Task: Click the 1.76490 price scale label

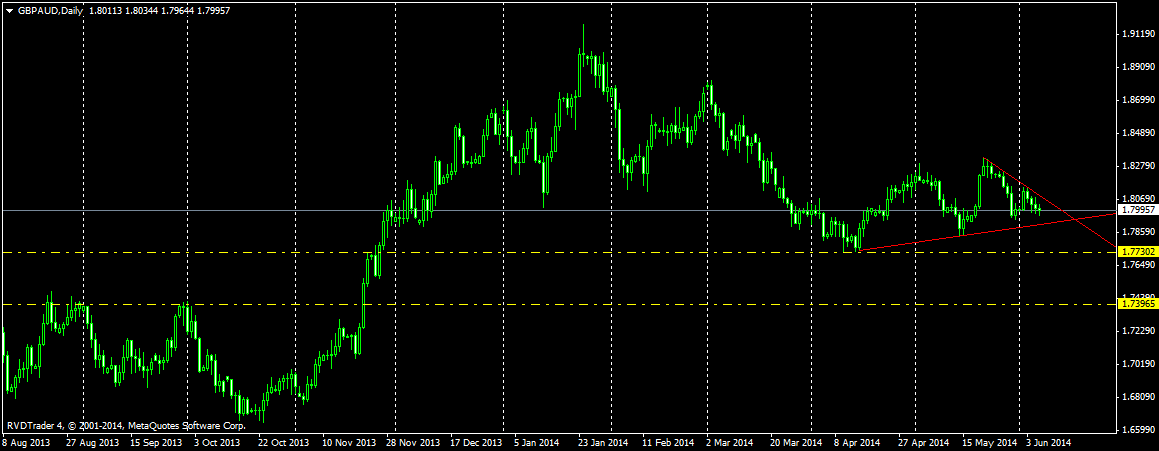Action: coord(1137,265)
